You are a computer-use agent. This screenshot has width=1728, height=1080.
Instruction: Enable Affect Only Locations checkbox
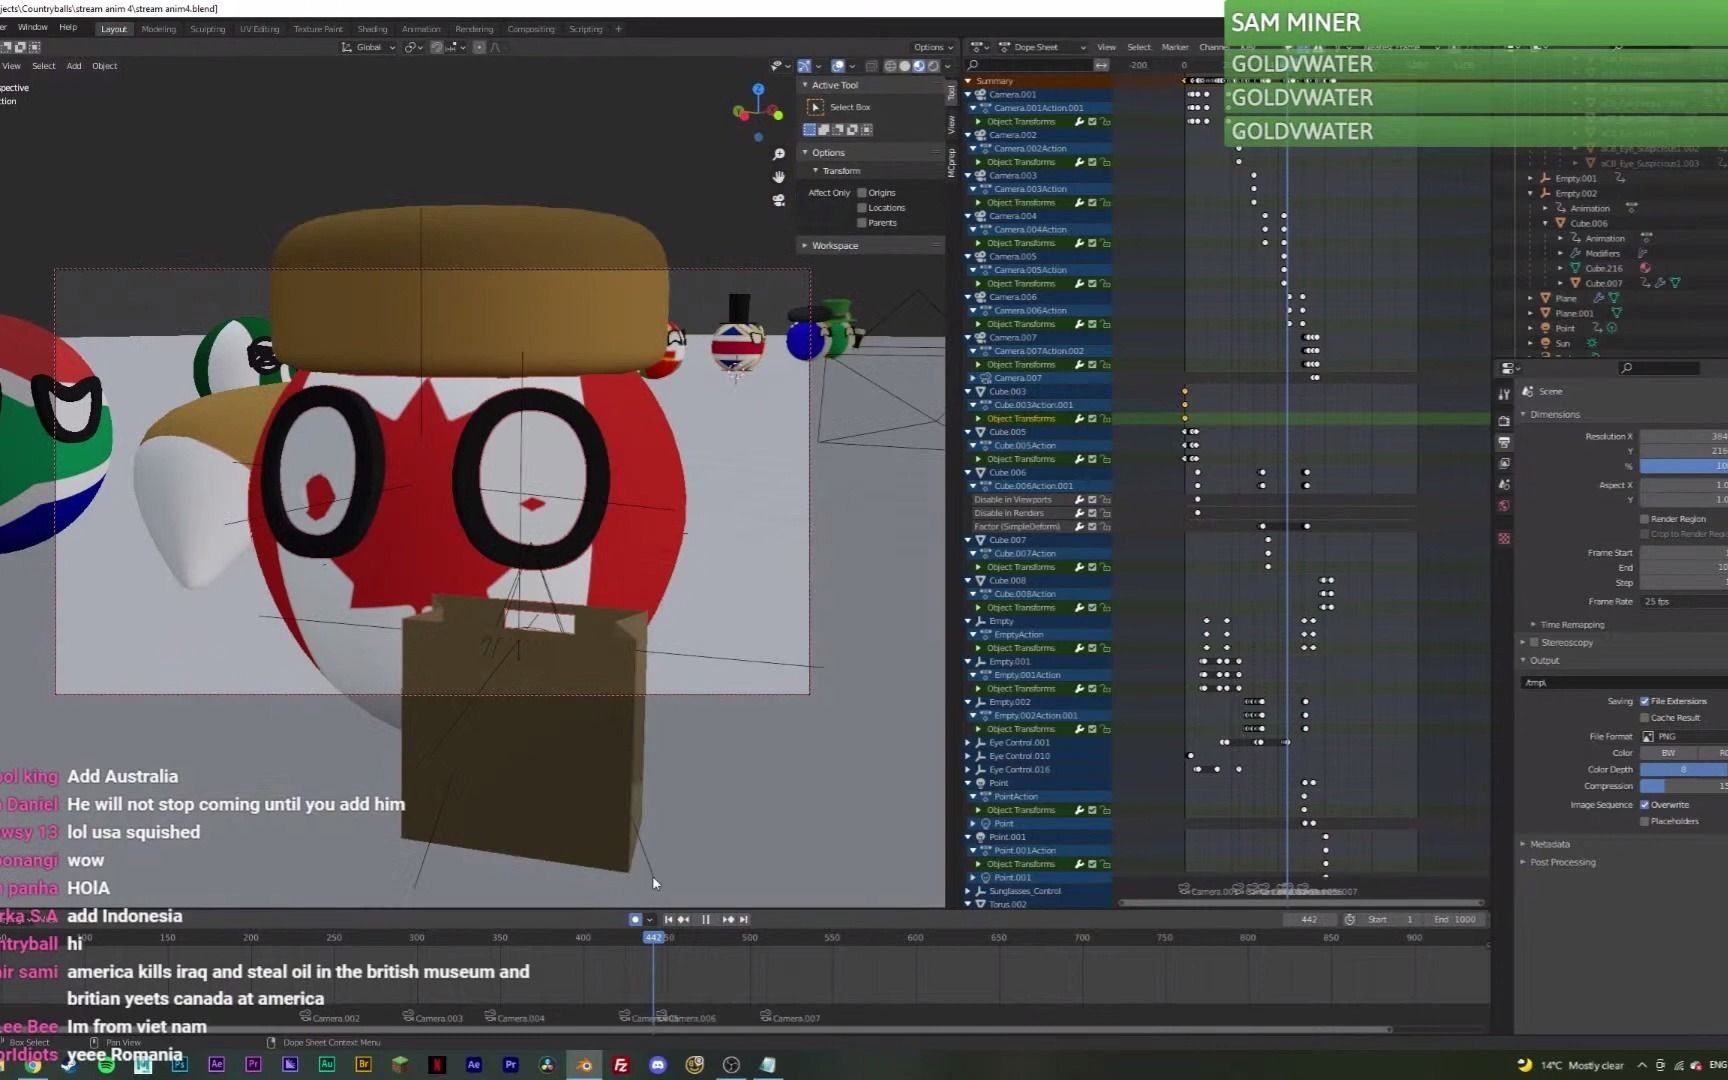(x=862, y=208)
